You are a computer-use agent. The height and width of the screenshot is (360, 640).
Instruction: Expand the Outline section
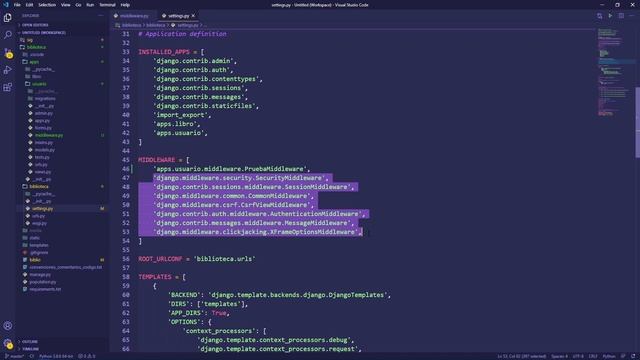pos(29,341)
